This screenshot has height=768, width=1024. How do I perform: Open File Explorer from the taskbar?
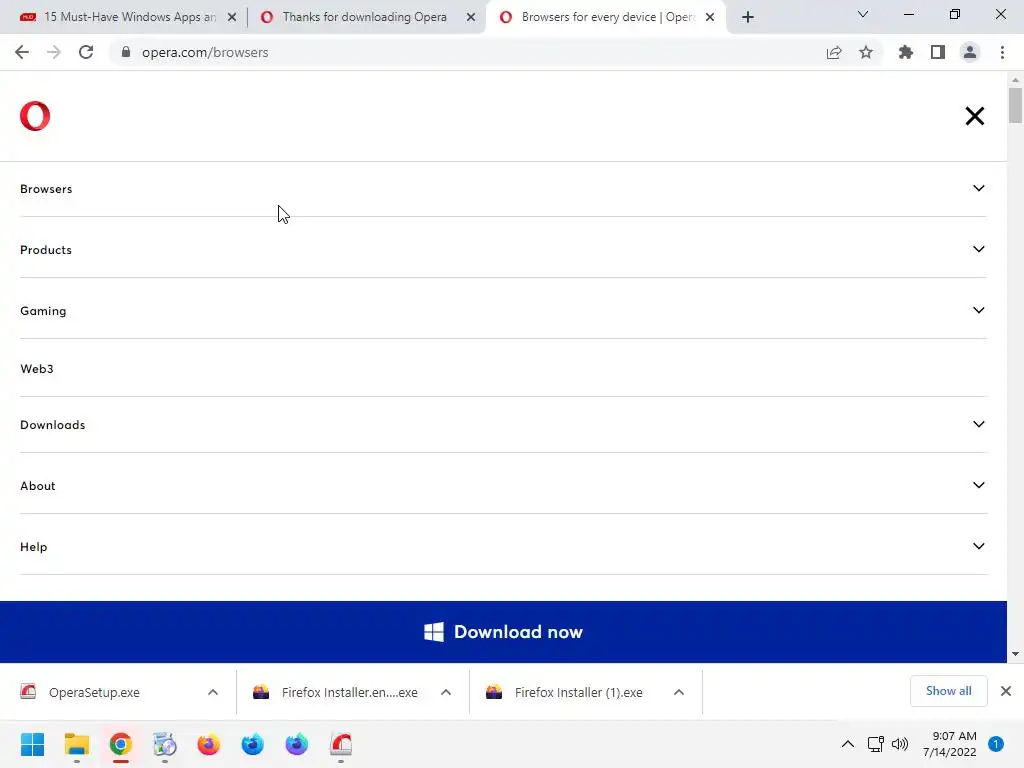click(76, 744)
